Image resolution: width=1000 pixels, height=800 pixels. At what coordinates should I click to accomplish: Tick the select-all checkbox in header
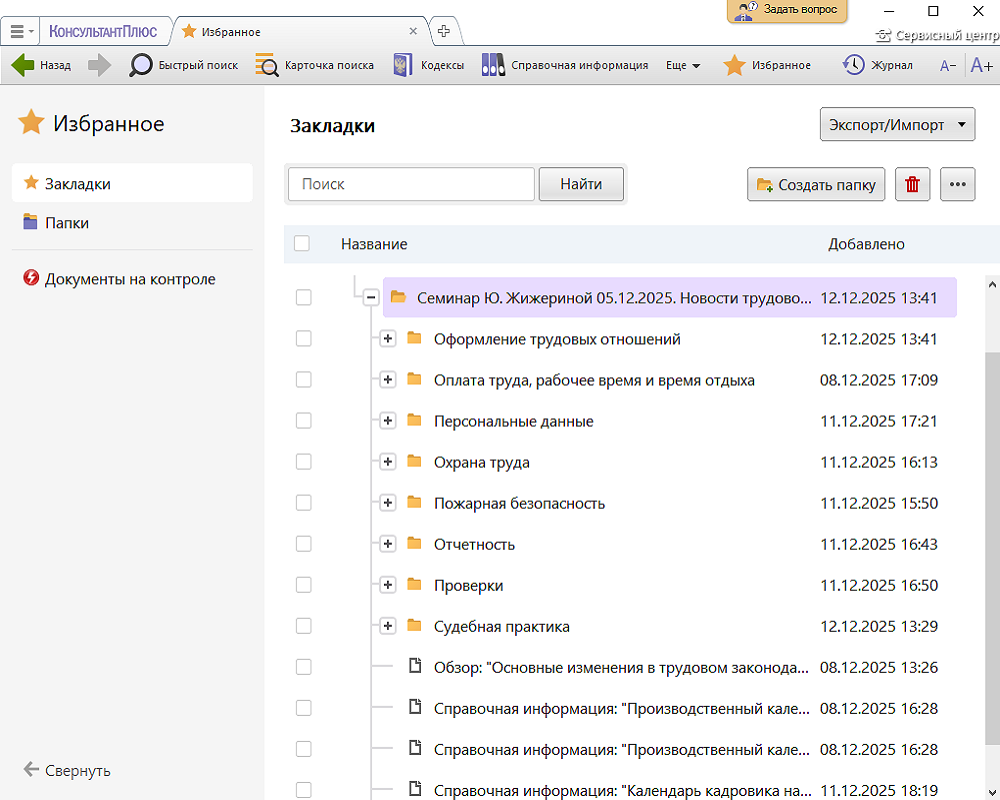[302, 244]
